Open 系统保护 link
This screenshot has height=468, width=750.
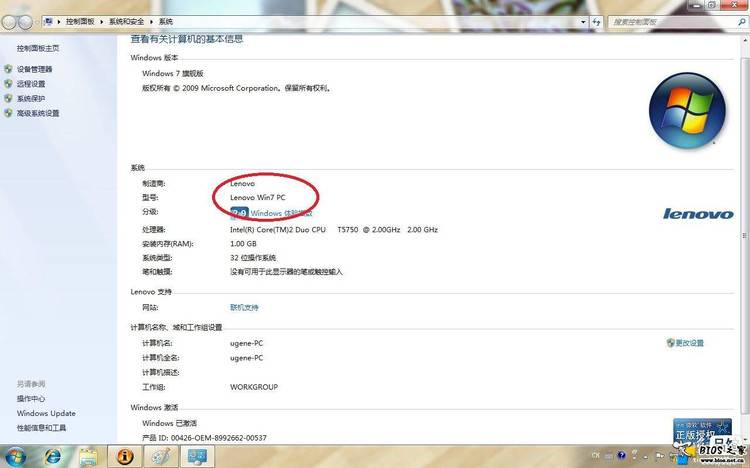[31, 99]
